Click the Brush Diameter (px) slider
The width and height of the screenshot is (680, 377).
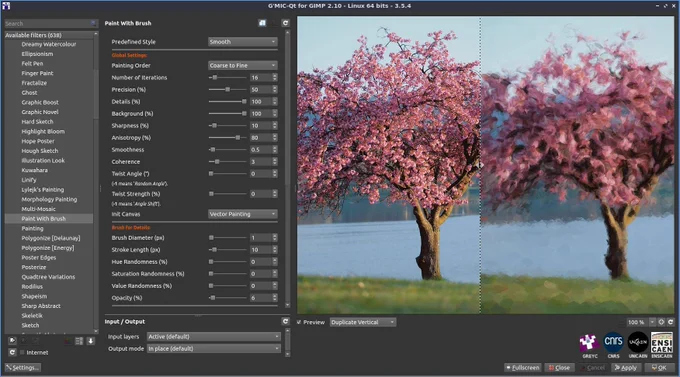click(x=228, y=238)
